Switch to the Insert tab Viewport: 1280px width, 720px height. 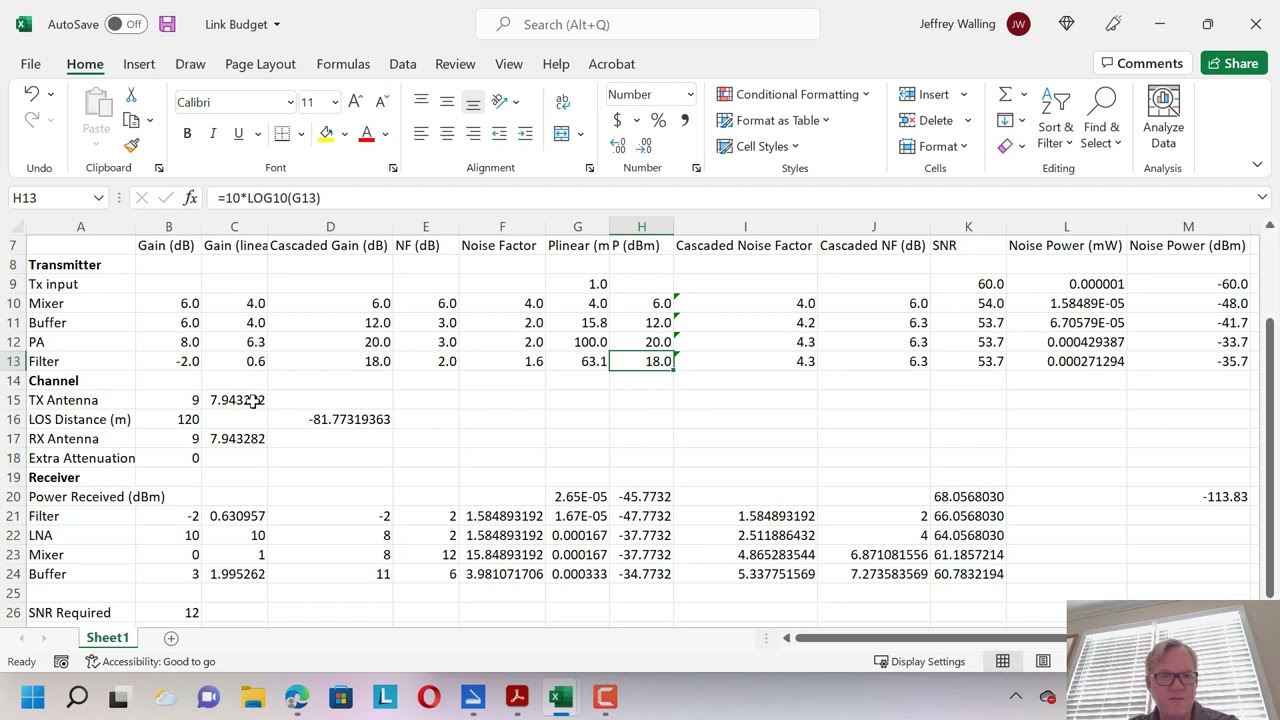tap(139, 64)
